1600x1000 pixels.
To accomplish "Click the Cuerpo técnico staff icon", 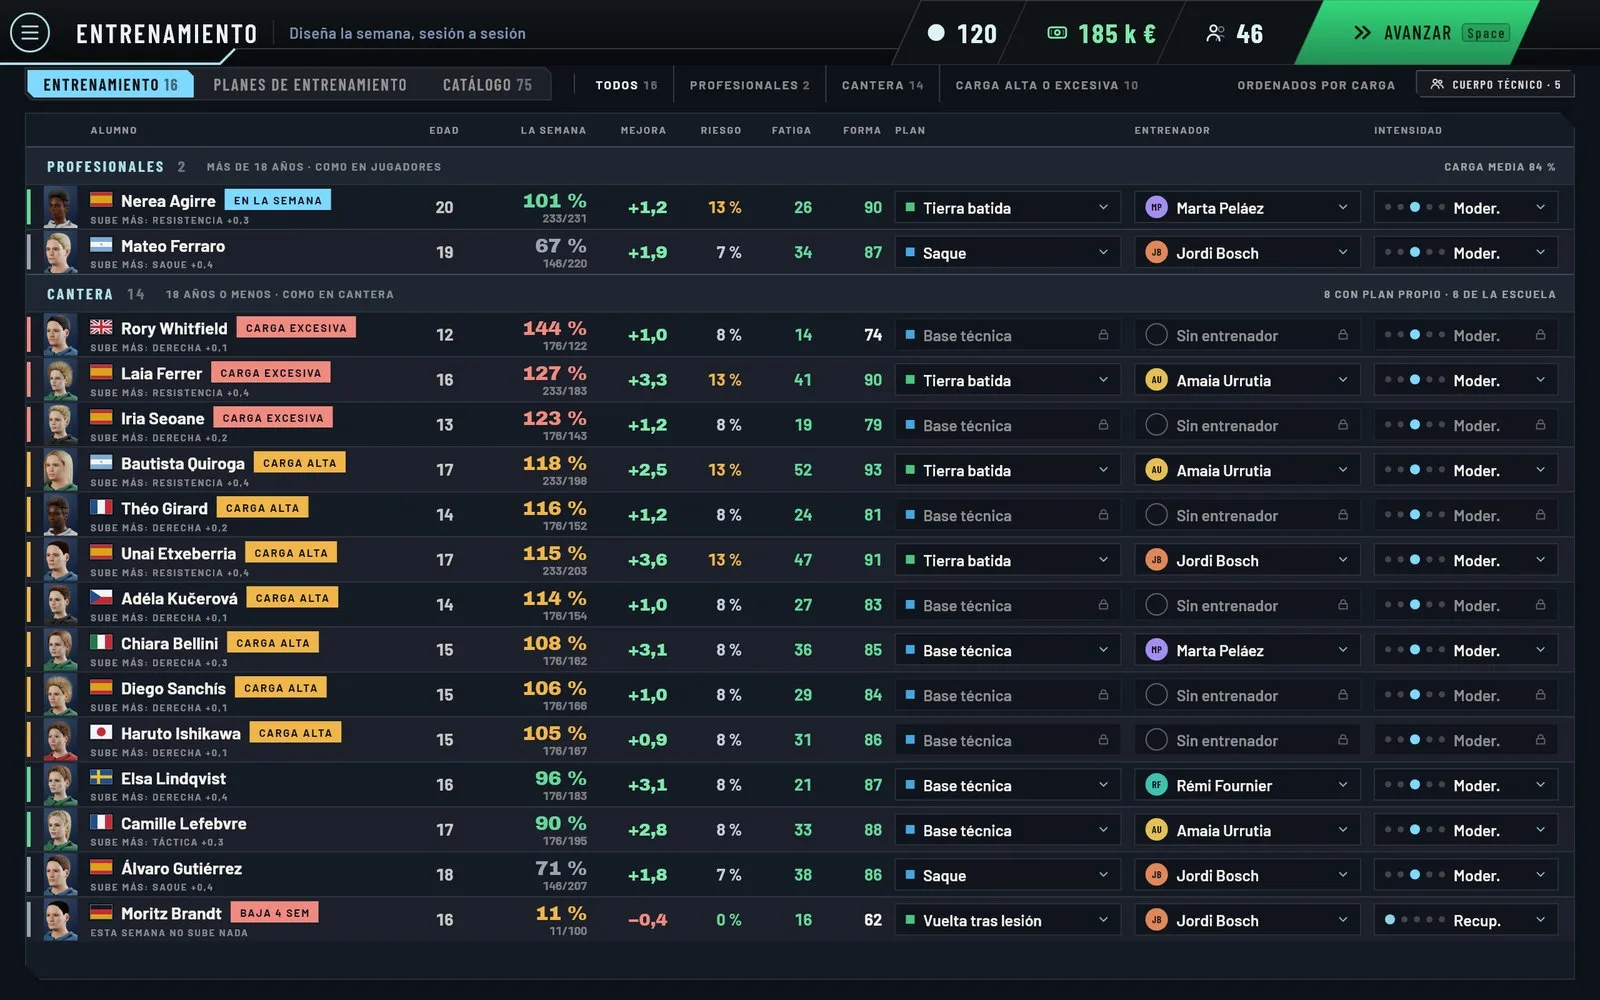I will click(1437, 84).
